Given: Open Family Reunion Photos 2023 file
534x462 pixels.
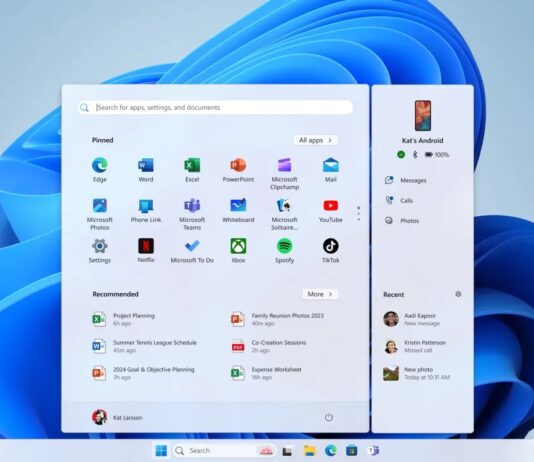Looking at the screenshot, I should (277, 319).
